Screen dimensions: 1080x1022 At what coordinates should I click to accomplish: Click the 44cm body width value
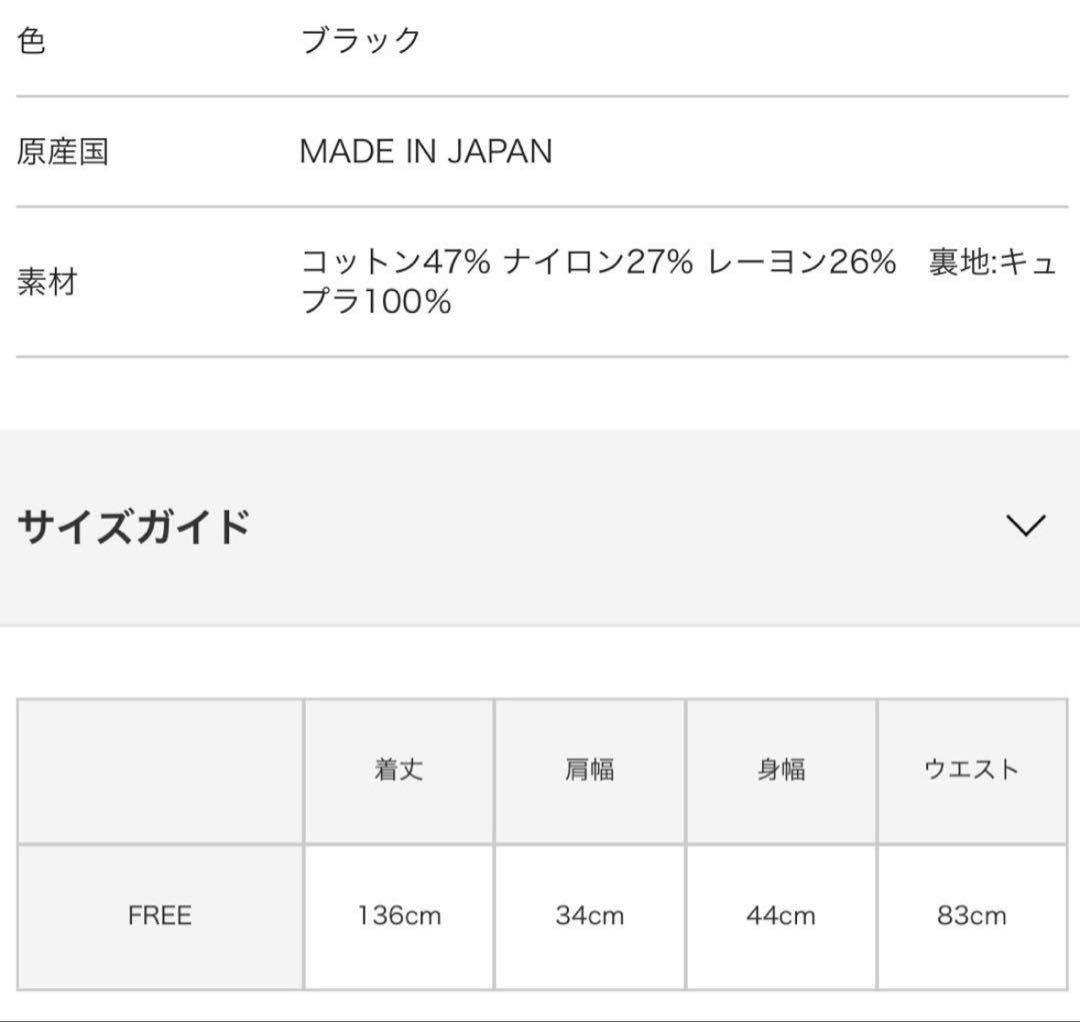[781, 916]
